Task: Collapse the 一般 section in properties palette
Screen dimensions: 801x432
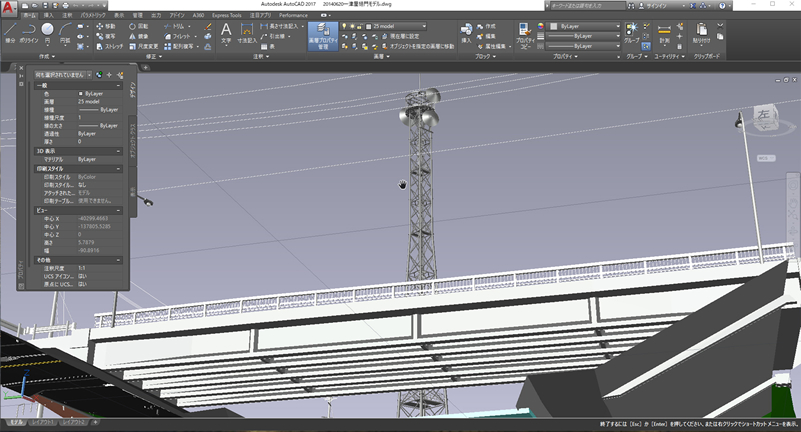Action: click(x=120, y=86)
